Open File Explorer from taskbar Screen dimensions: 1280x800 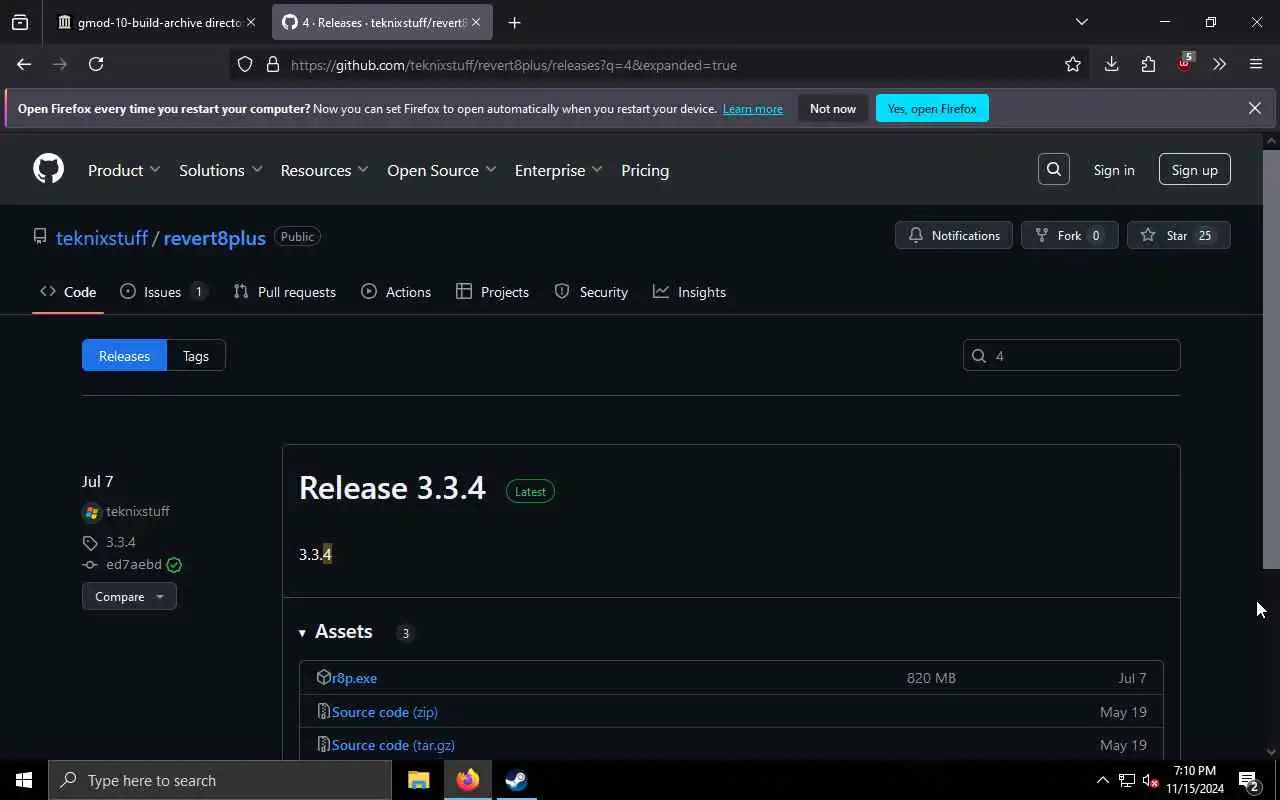click(418, 780)
